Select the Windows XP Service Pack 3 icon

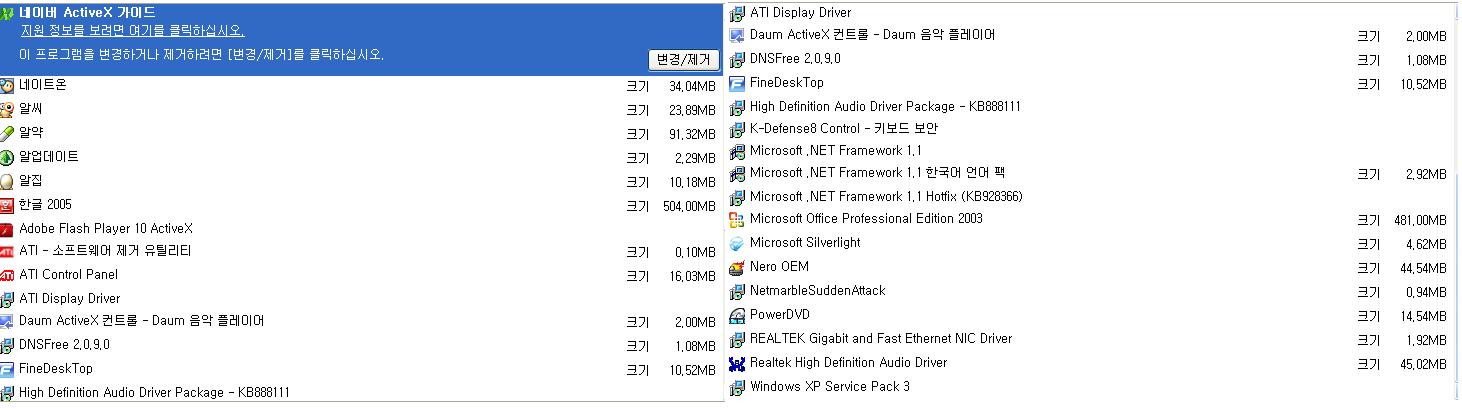(x=738, y=388)
